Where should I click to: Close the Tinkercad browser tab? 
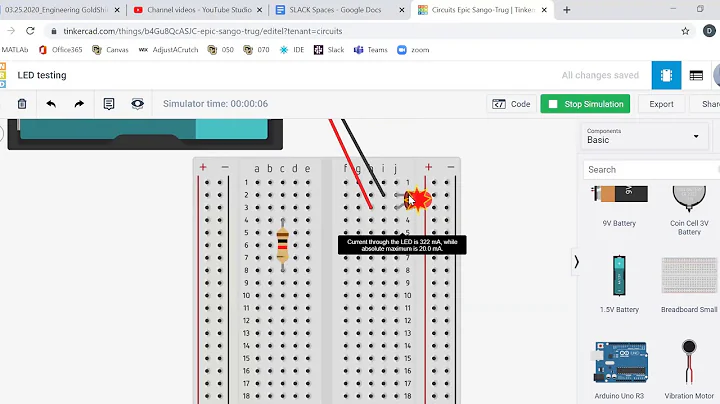[544, 10]
